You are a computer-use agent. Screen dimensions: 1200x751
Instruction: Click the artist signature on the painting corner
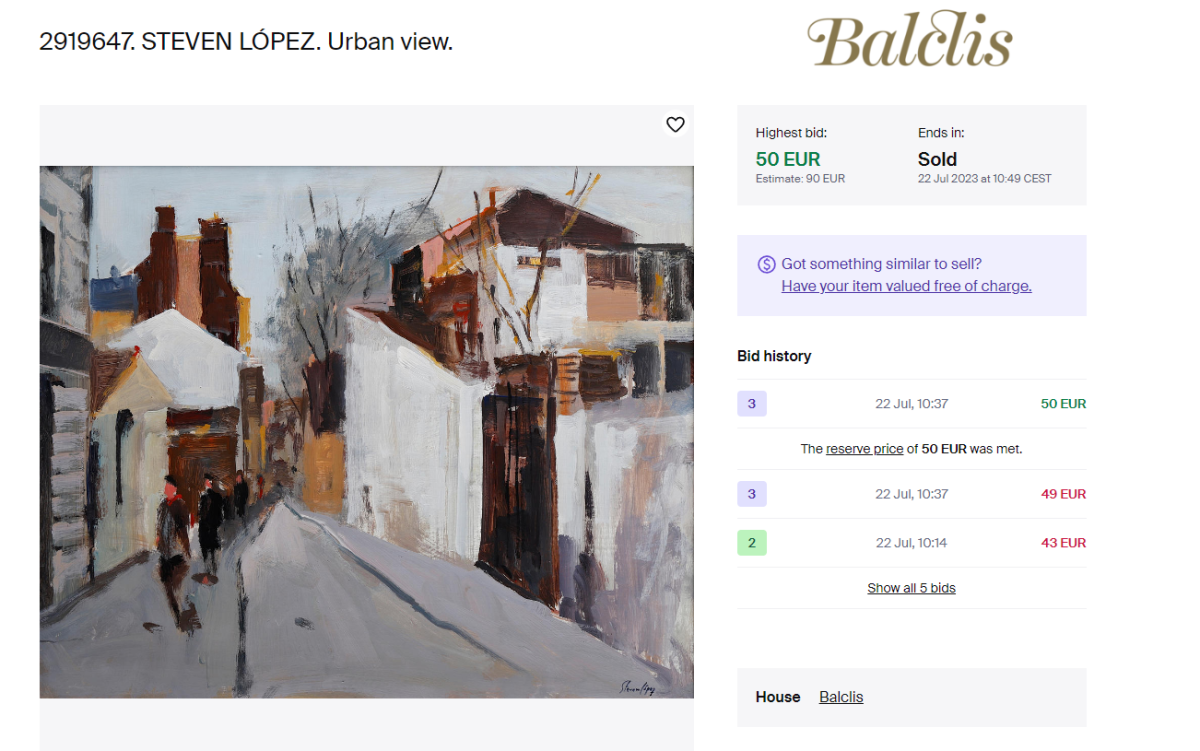pos(637,686)
